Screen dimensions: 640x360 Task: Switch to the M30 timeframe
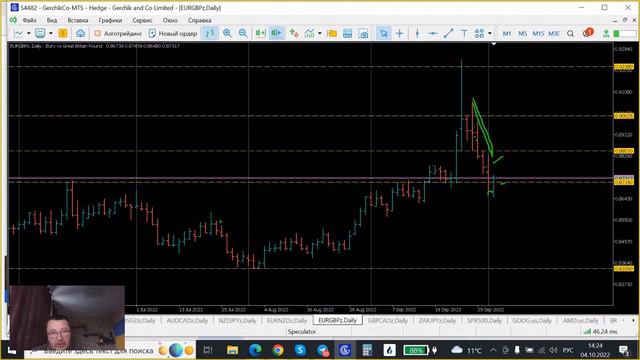tap(553, 33)
